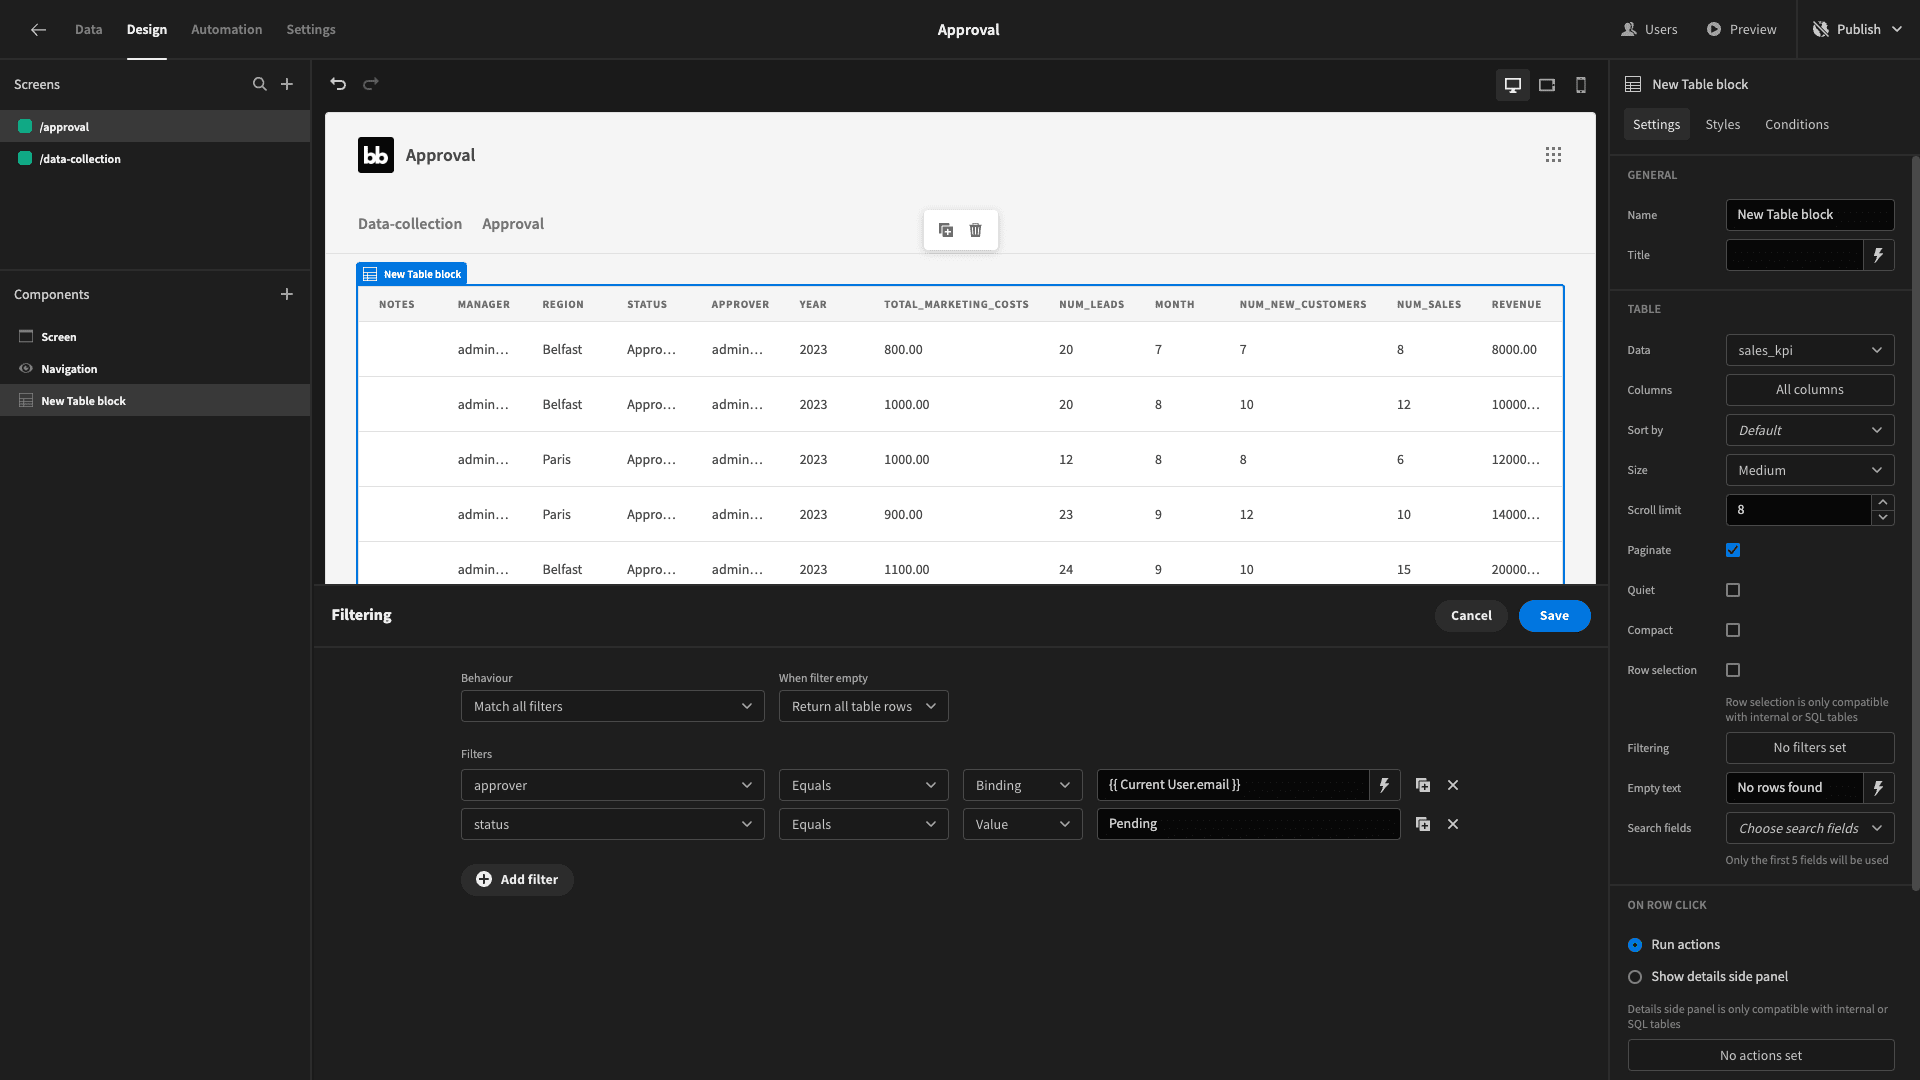Delete the selected table block
Viewport: 1920px width, 1080px height.
click(x=976, y=230)
